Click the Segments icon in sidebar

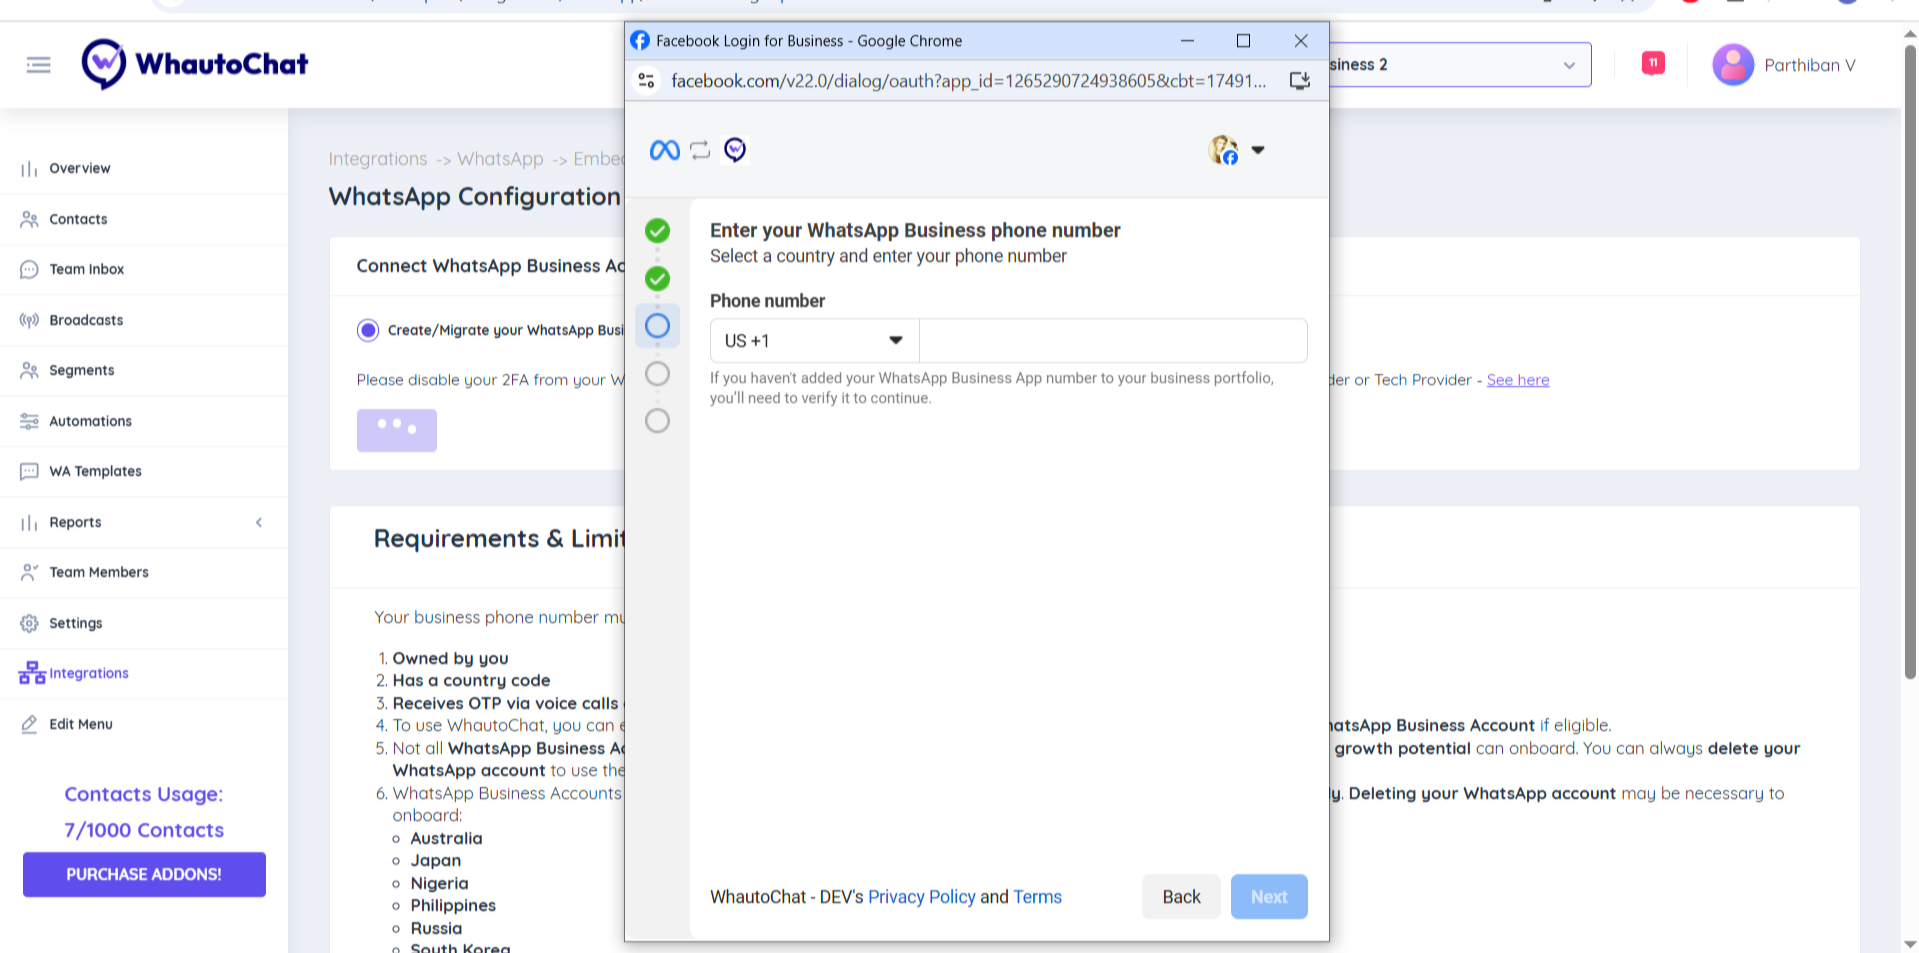pyautogui.click(x=29, y=370)
